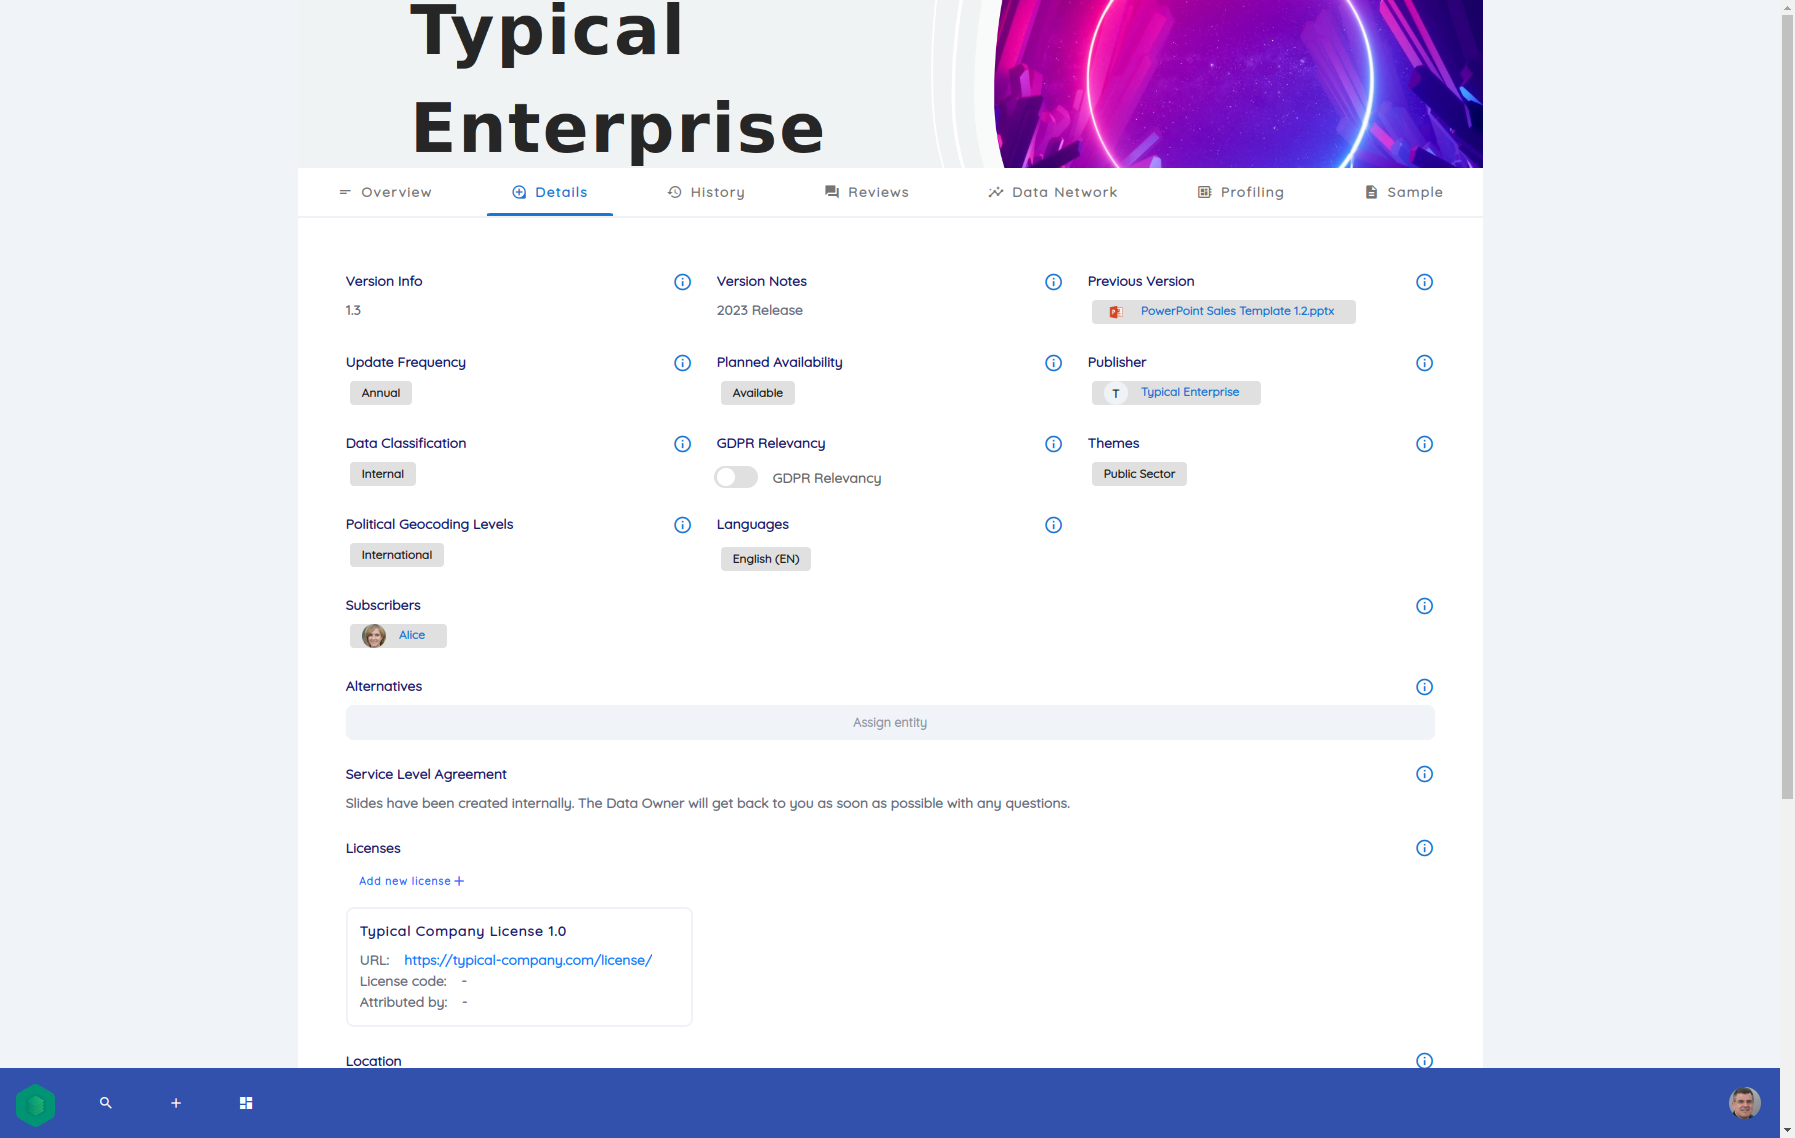Click the Typical Company License 1.0 card title

(463, 931)
